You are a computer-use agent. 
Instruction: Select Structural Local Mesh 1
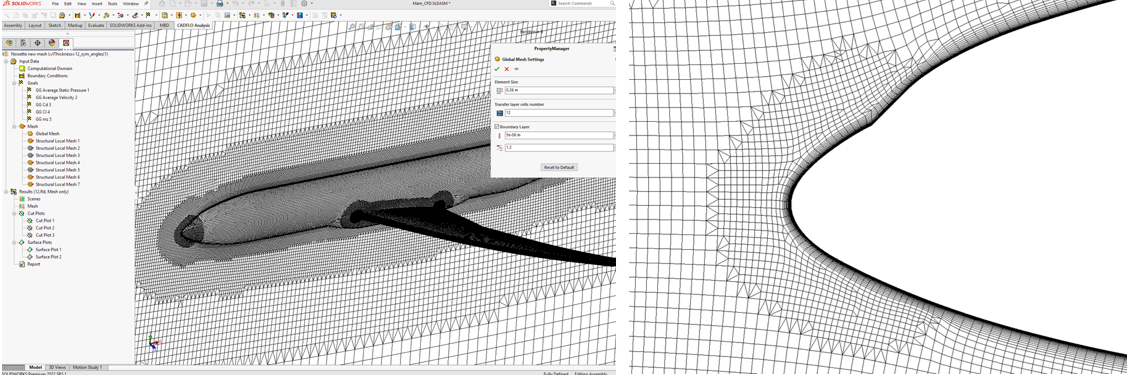click(58, 141)
